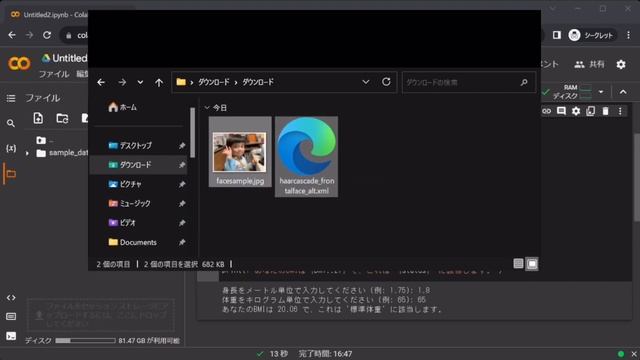Go back in the Chrome browser
640x360 pixels.
coord(12,35)
